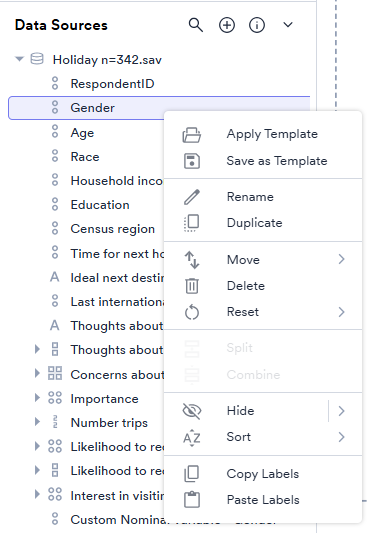Choose Save as Template from context menu

277,161
